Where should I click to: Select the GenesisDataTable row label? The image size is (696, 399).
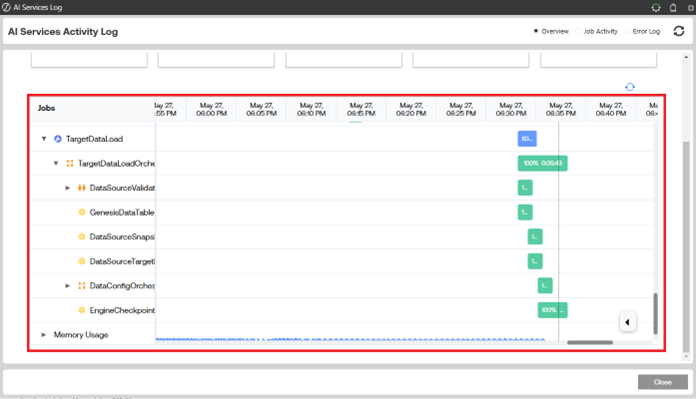pos(122,212)
